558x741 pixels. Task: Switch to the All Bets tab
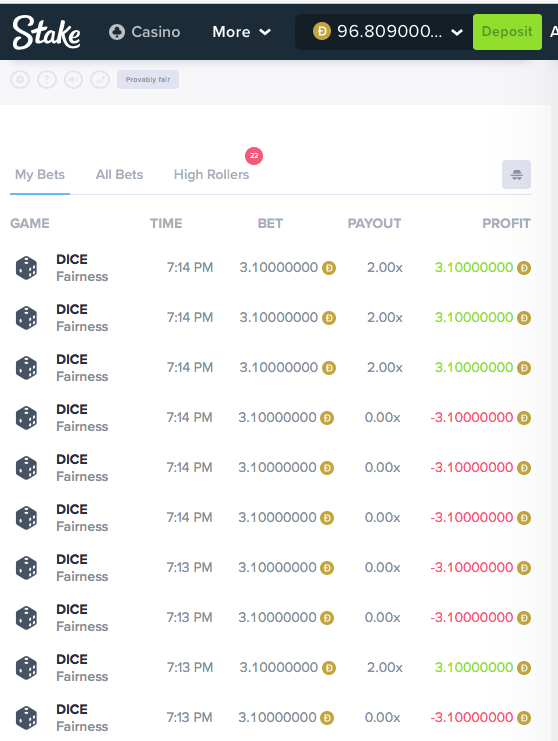[119, 174]
